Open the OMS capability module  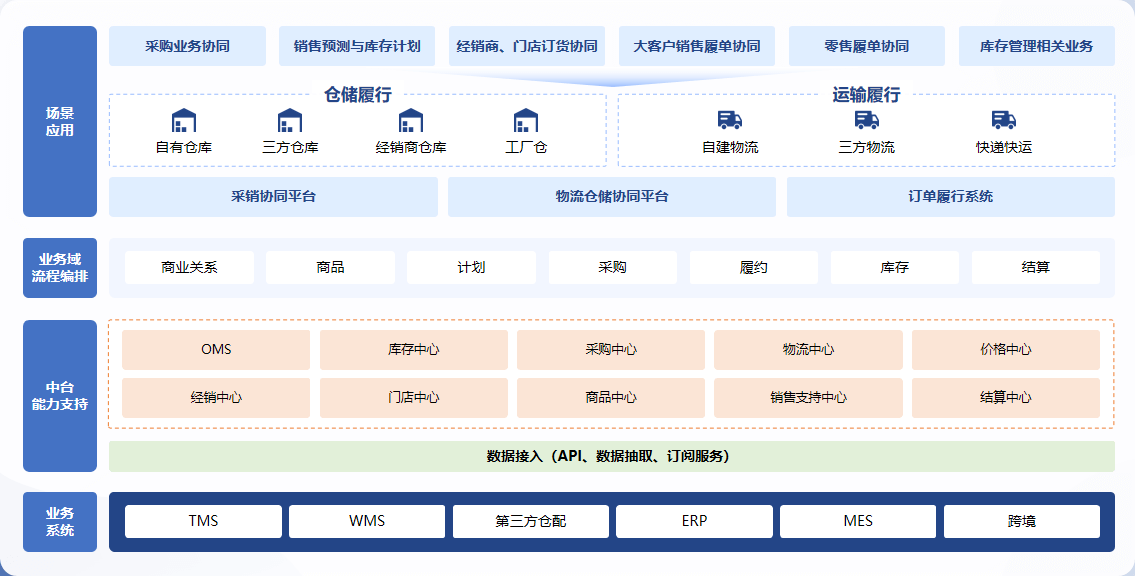click(x=216, y=349)
